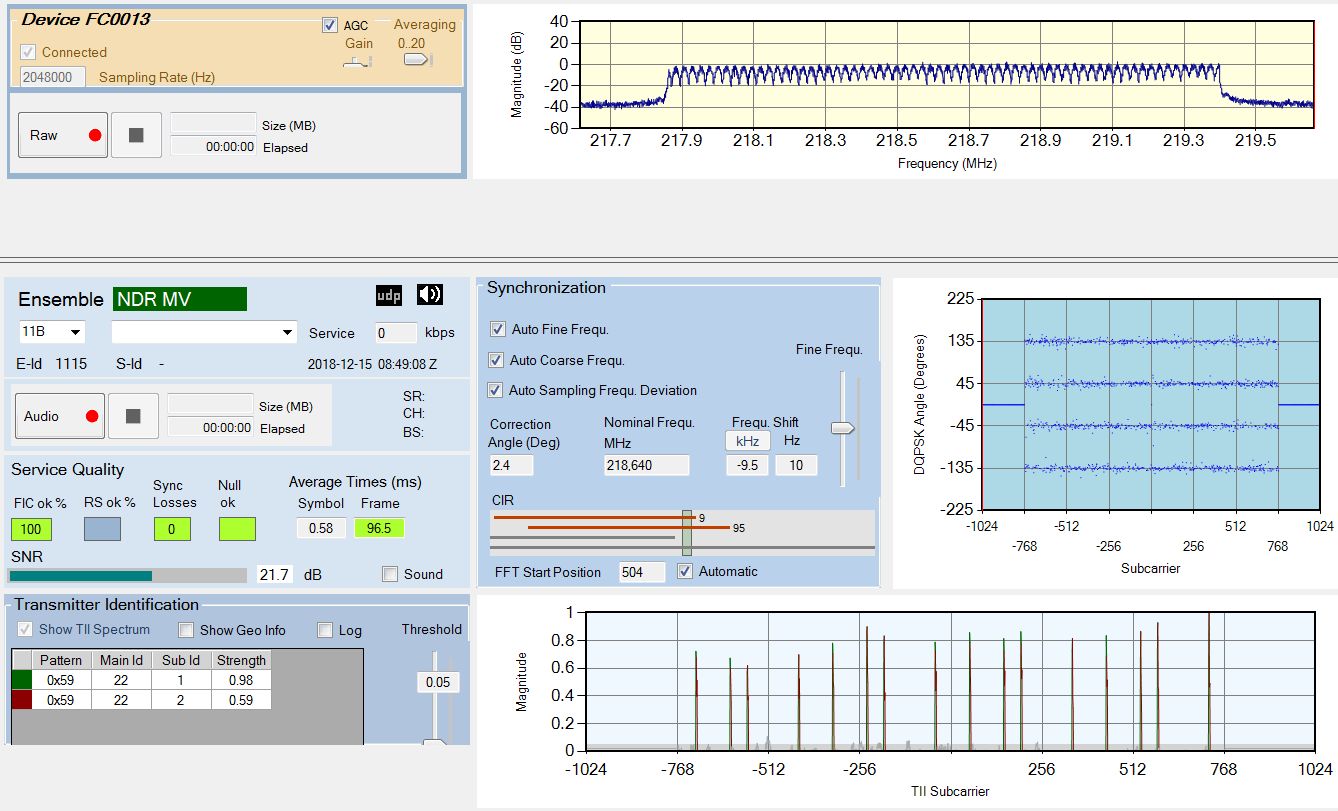The height and width of the screenshot is (811, 1338).
Task: Click the Averaging slider handle
Action: click(416, 60)
